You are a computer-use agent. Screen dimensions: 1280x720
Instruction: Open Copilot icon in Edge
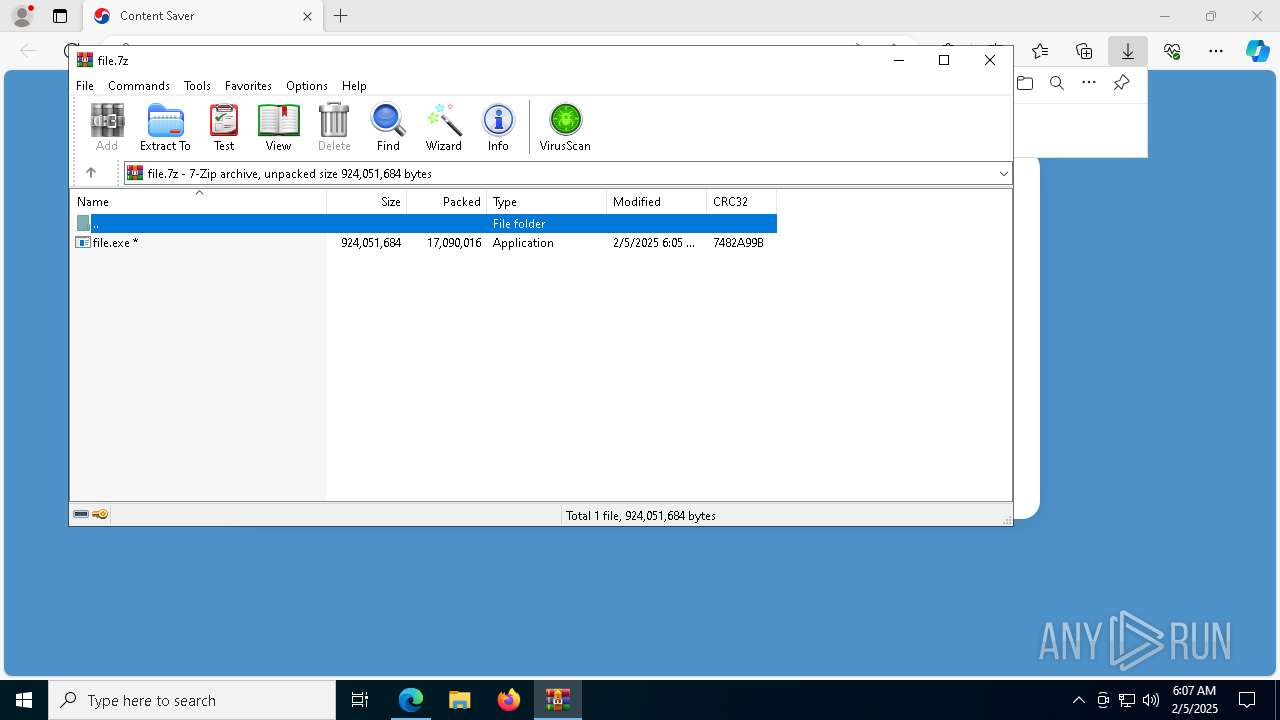tap(1257, 51)
